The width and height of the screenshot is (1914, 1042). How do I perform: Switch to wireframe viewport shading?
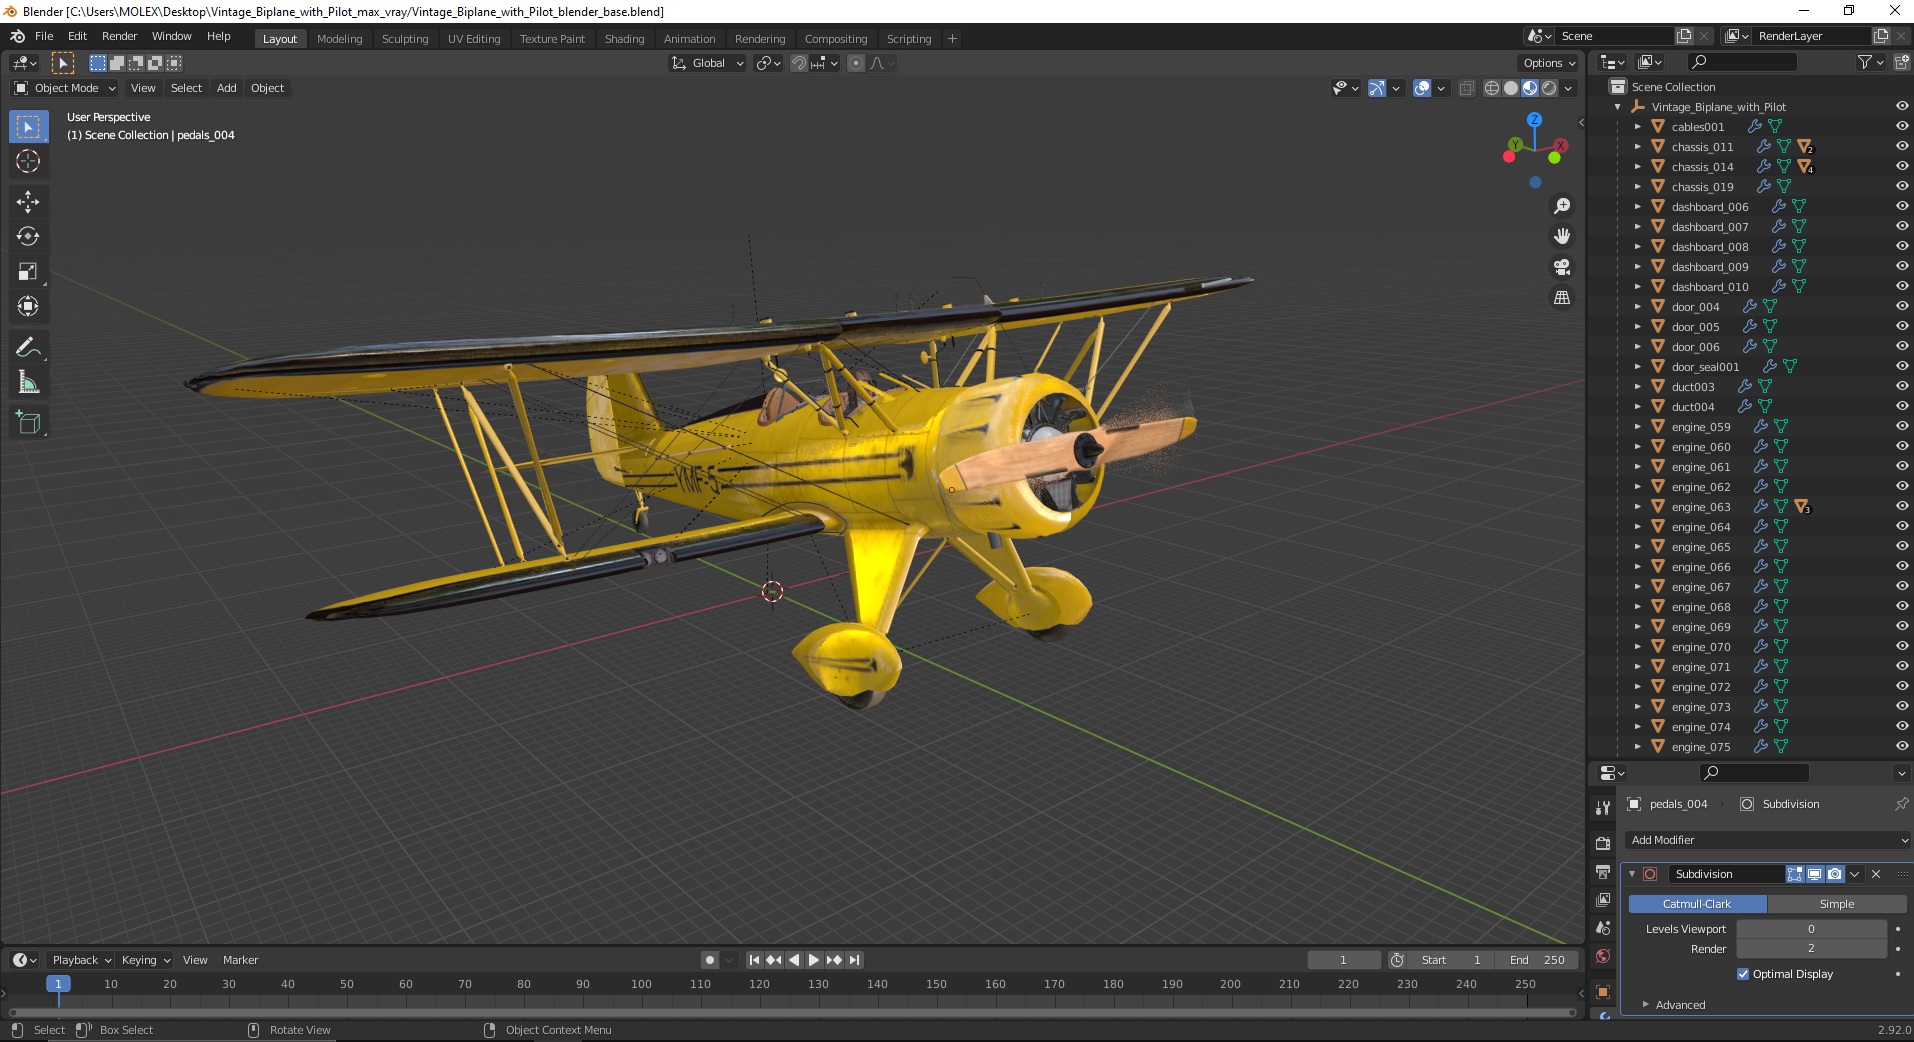[1492, 88]
